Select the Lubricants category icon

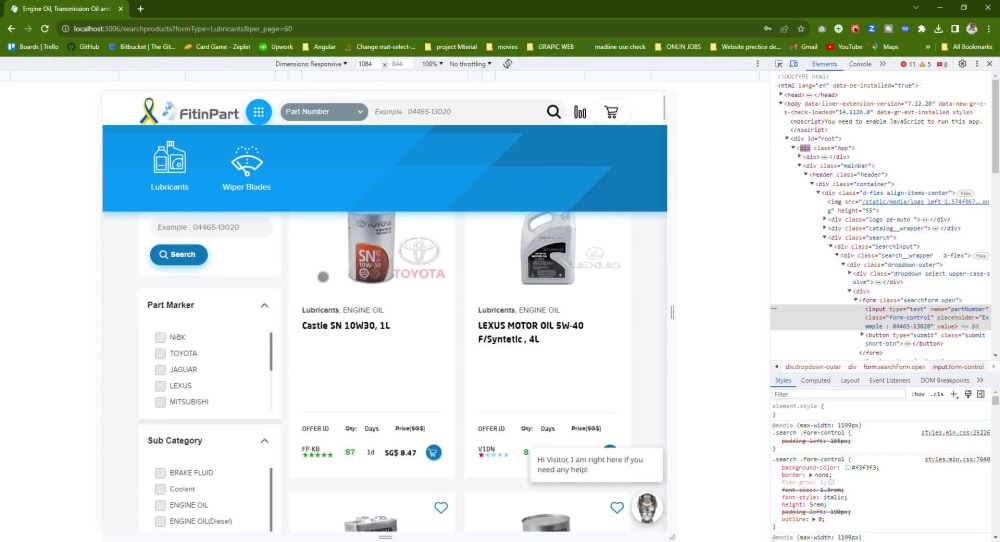coord(170,166)
